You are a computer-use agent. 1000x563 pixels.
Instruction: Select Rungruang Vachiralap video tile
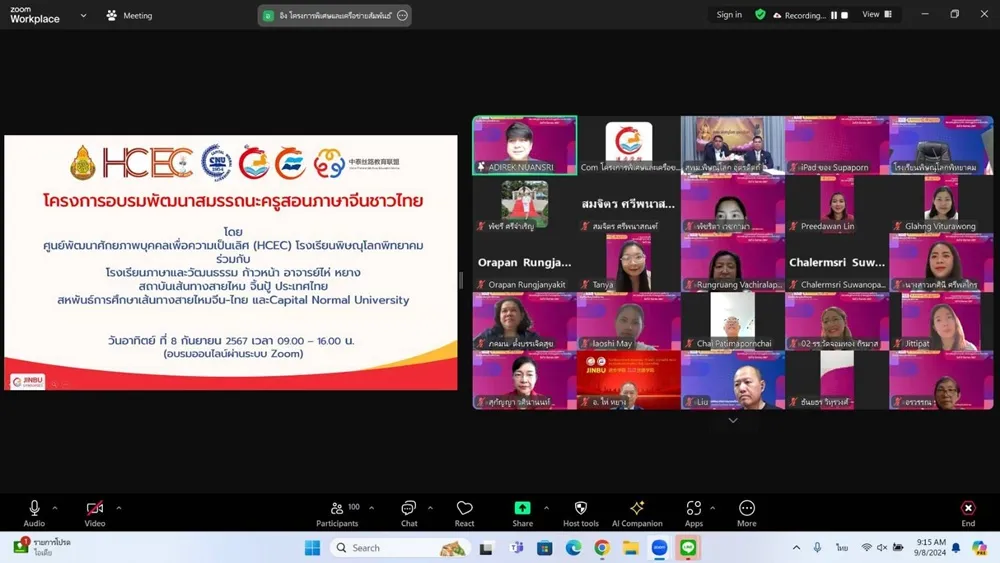pyautogui.click(x=733, y=262)
